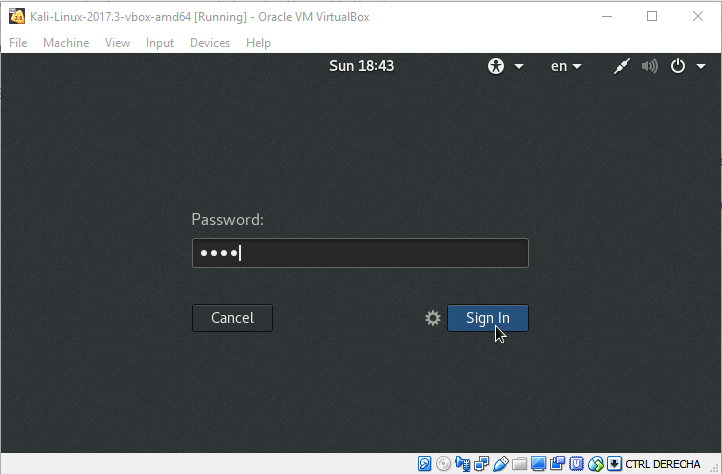Click the wired network connection icon
The width and height of the screenshot is (722, 474).
click(x=621, y=66)
